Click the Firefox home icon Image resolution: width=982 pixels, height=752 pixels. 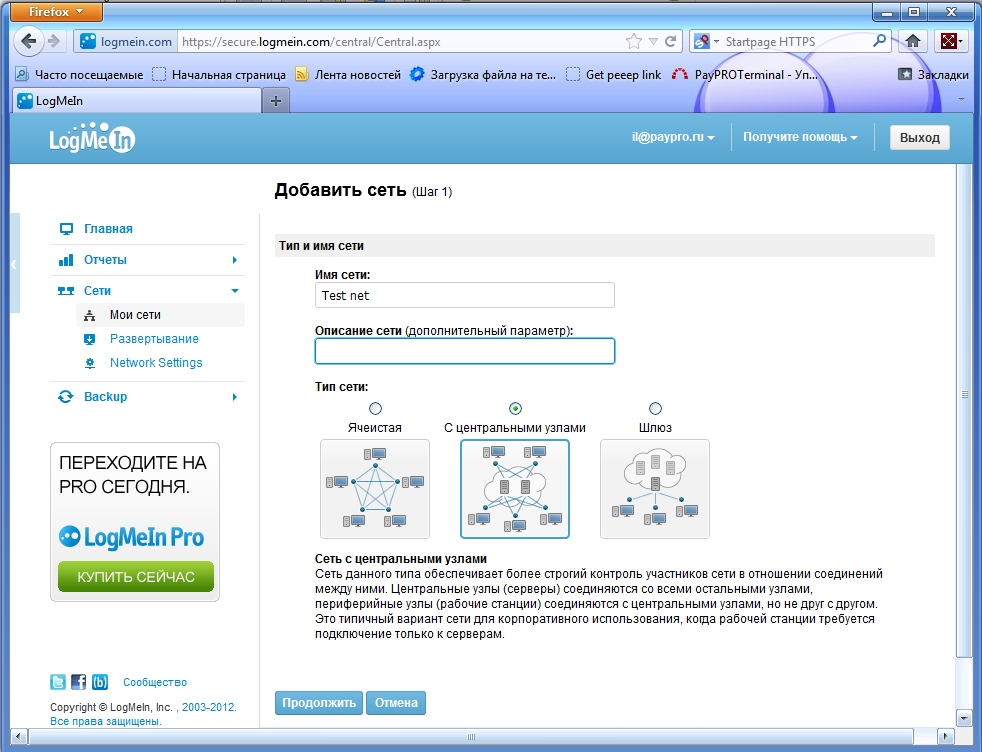[x=912, y=42]
